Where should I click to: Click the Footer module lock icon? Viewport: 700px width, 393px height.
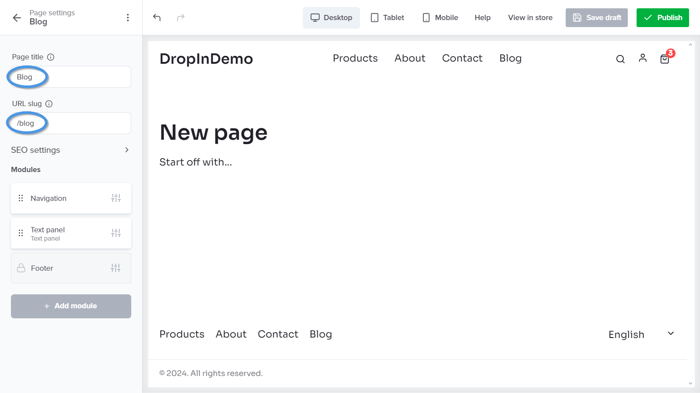pos(21,268)
